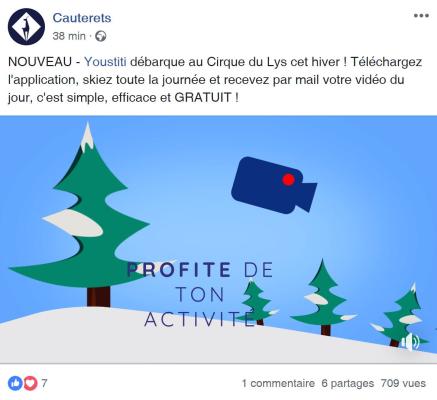The height and width of the screenshot is (400, 437).
Task: Click the camera icon in the video
Action: click(274, 185)
